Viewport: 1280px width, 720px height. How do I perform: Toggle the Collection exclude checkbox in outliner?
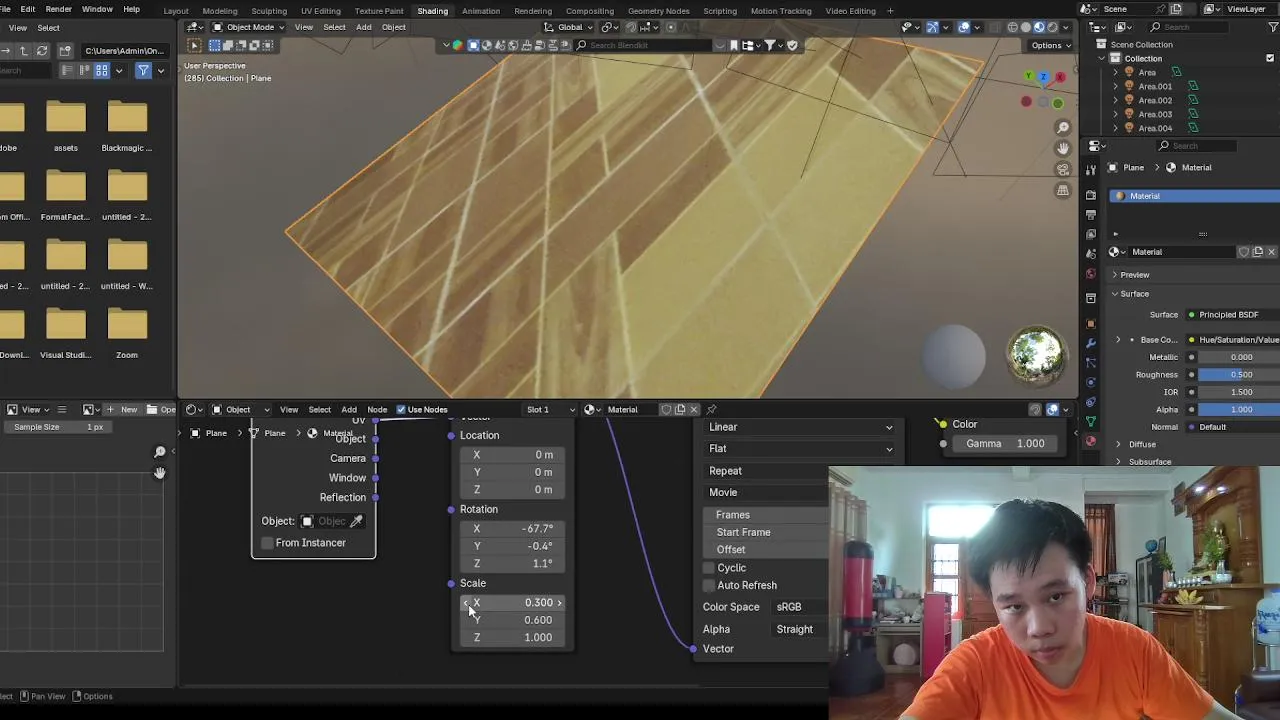click(x=1270, y=58)
